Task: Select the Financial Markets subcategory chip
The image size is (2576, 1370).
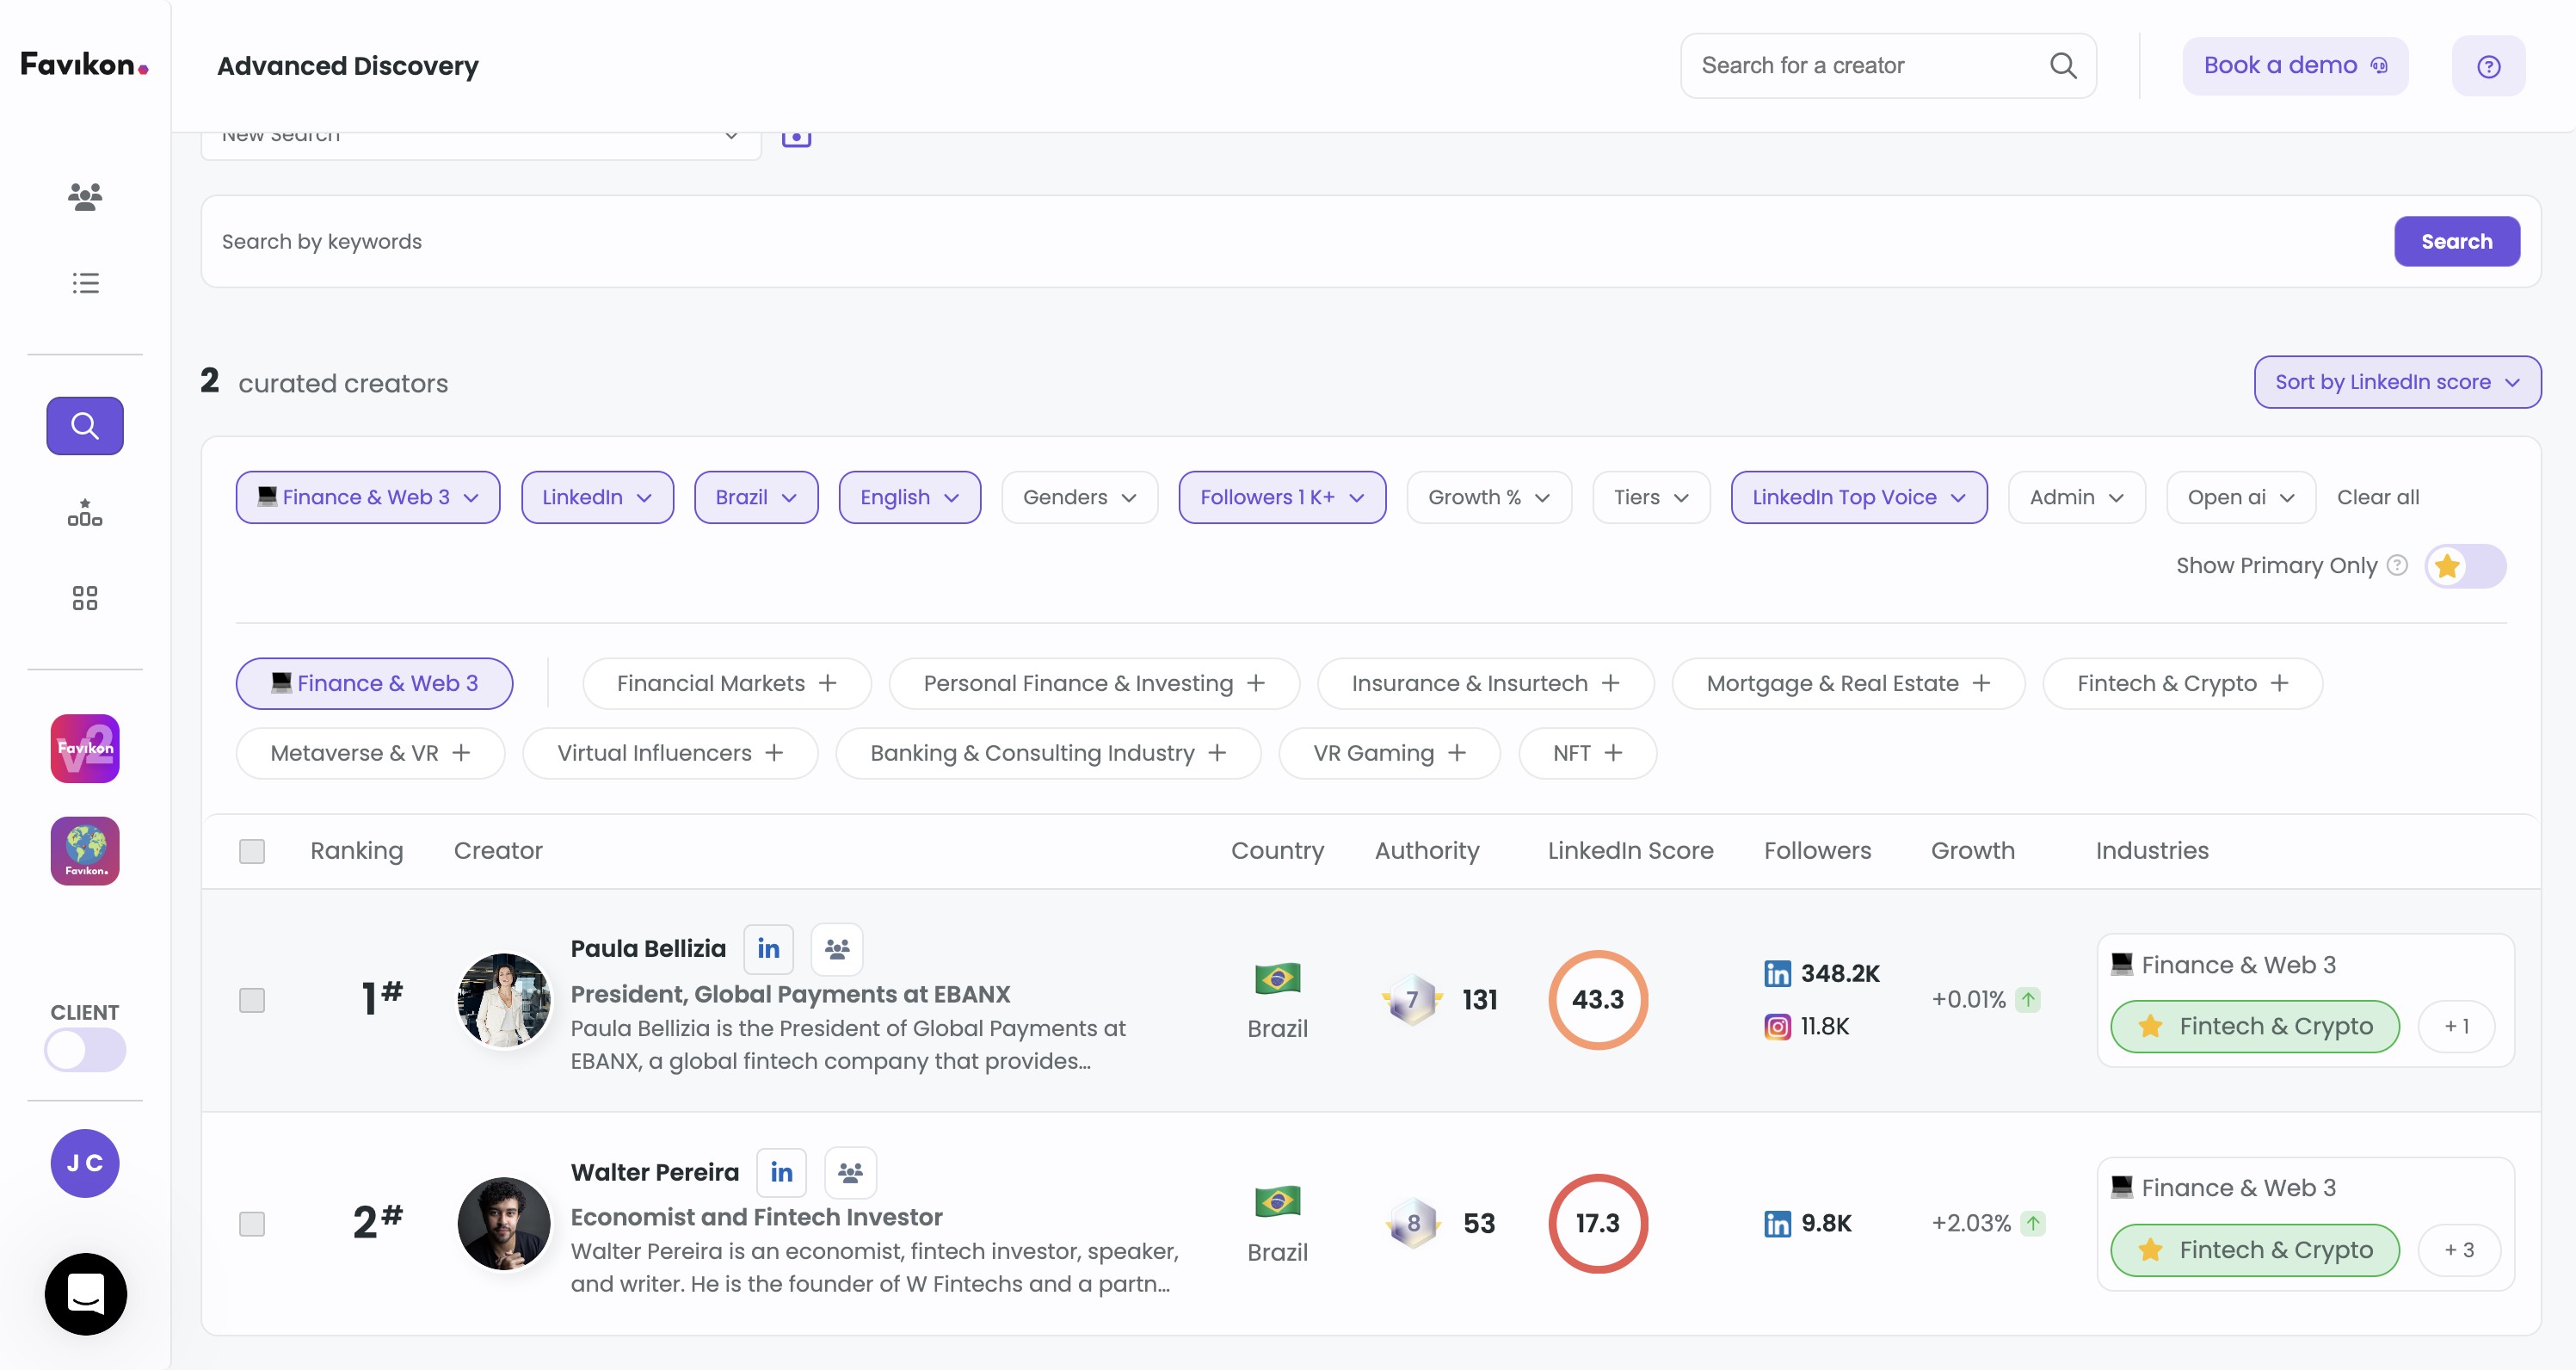Action: [x=726, y=683]
